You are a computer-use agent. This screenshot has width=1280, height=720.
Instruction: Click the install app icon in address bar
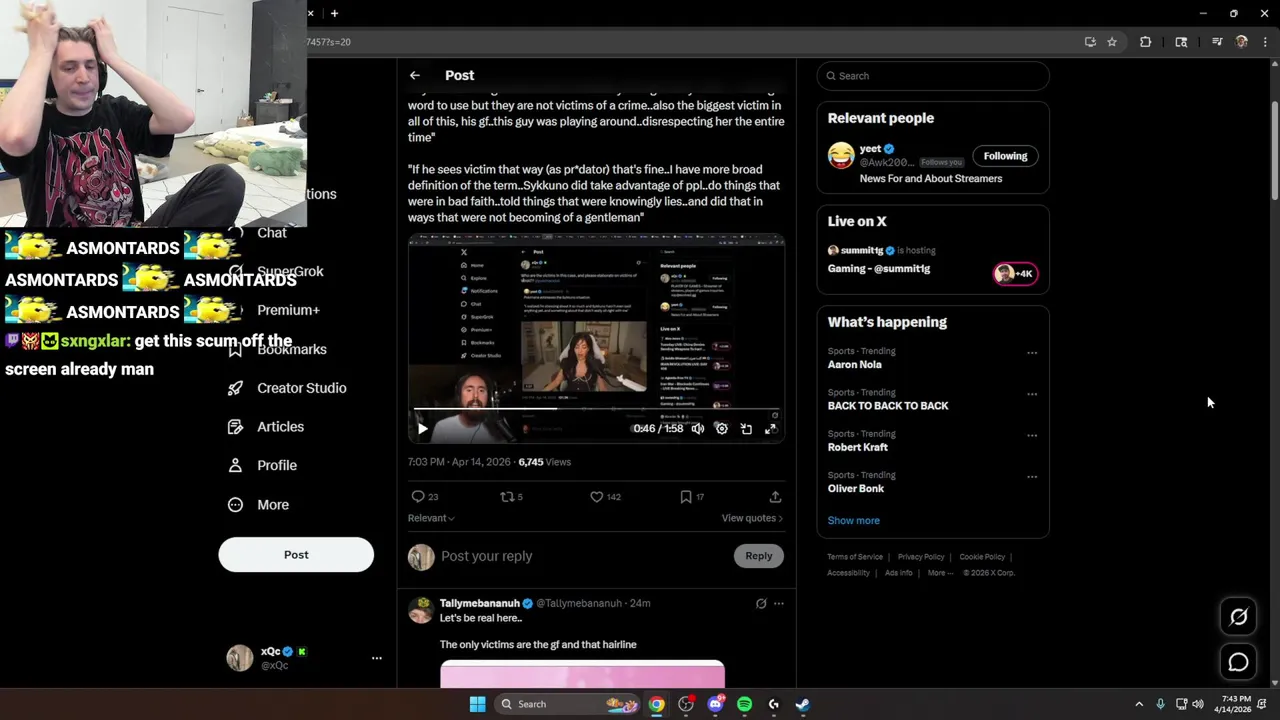tap(1090, 42)
